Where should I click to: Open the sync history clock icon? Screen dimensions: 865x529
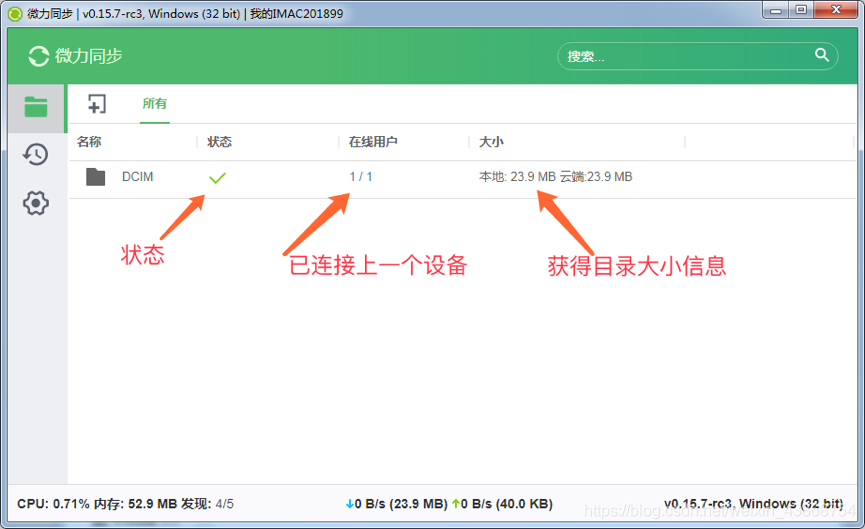35,154
